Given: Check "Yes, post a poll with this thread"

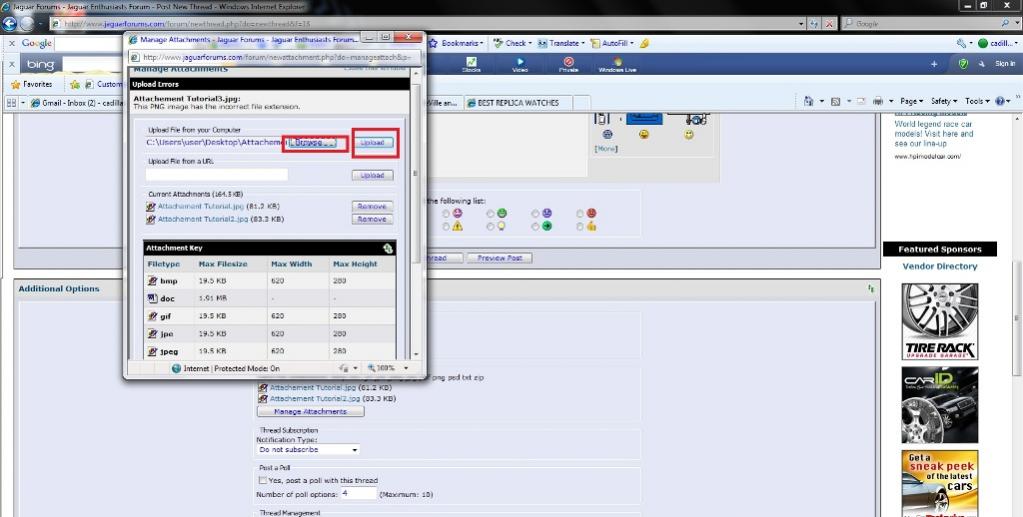Looking at the screenshot, I should click(x=262, y=480).
